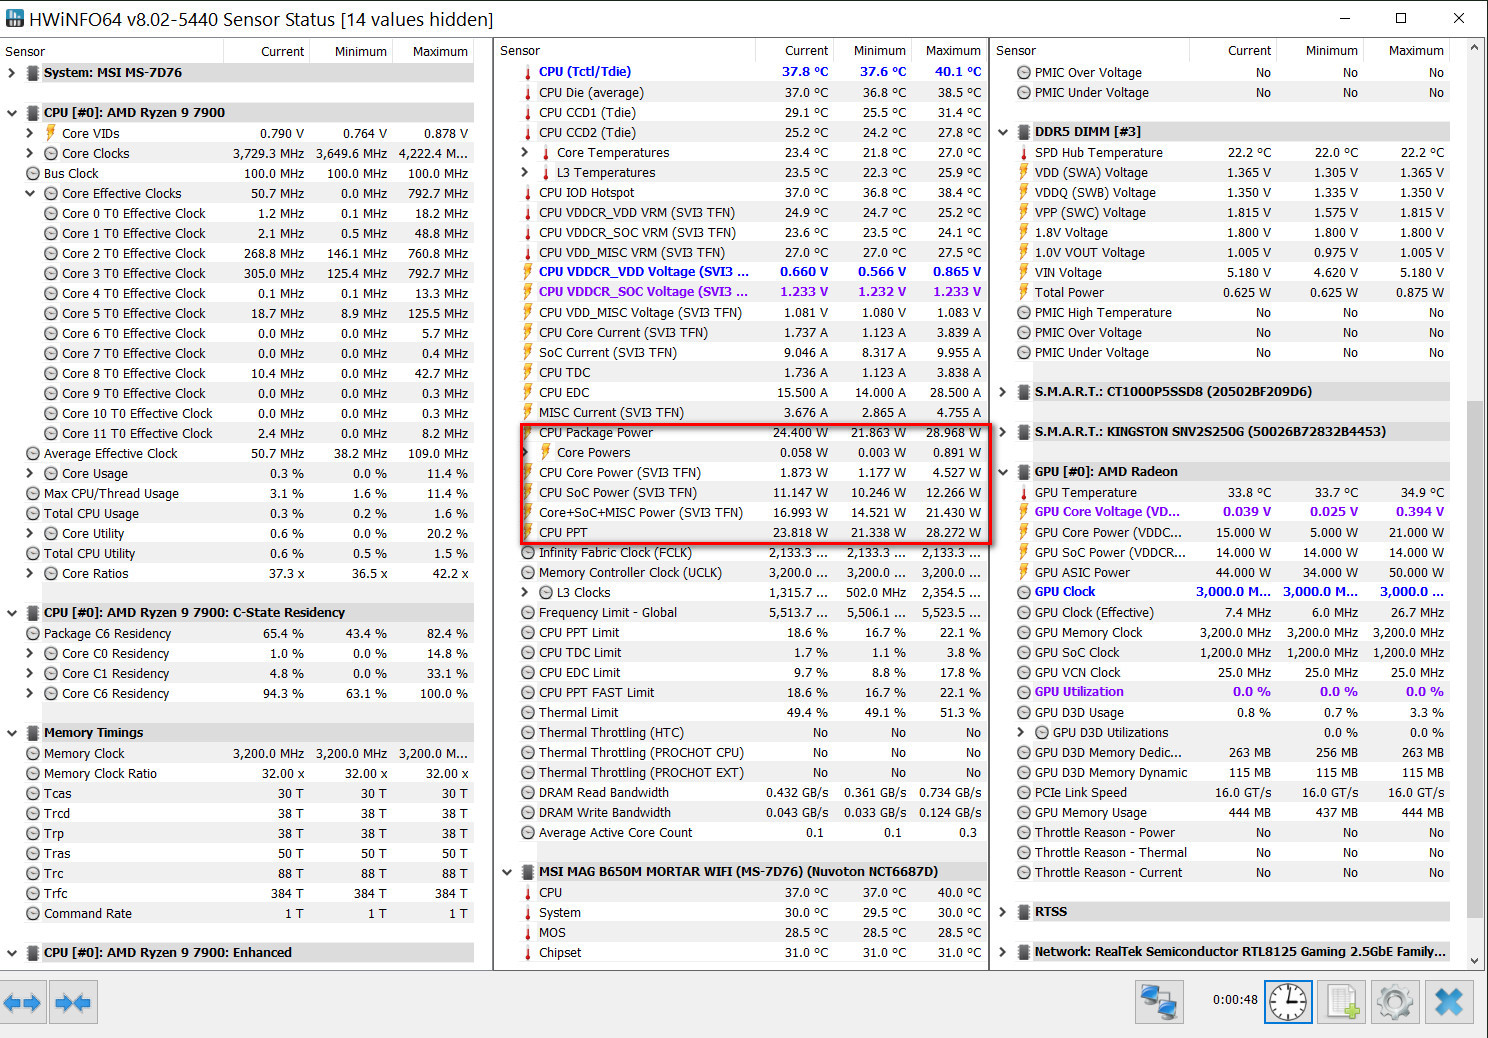Collapse the Core Effective Clocks node
1488x1038 pixels.
click(29, 194)
